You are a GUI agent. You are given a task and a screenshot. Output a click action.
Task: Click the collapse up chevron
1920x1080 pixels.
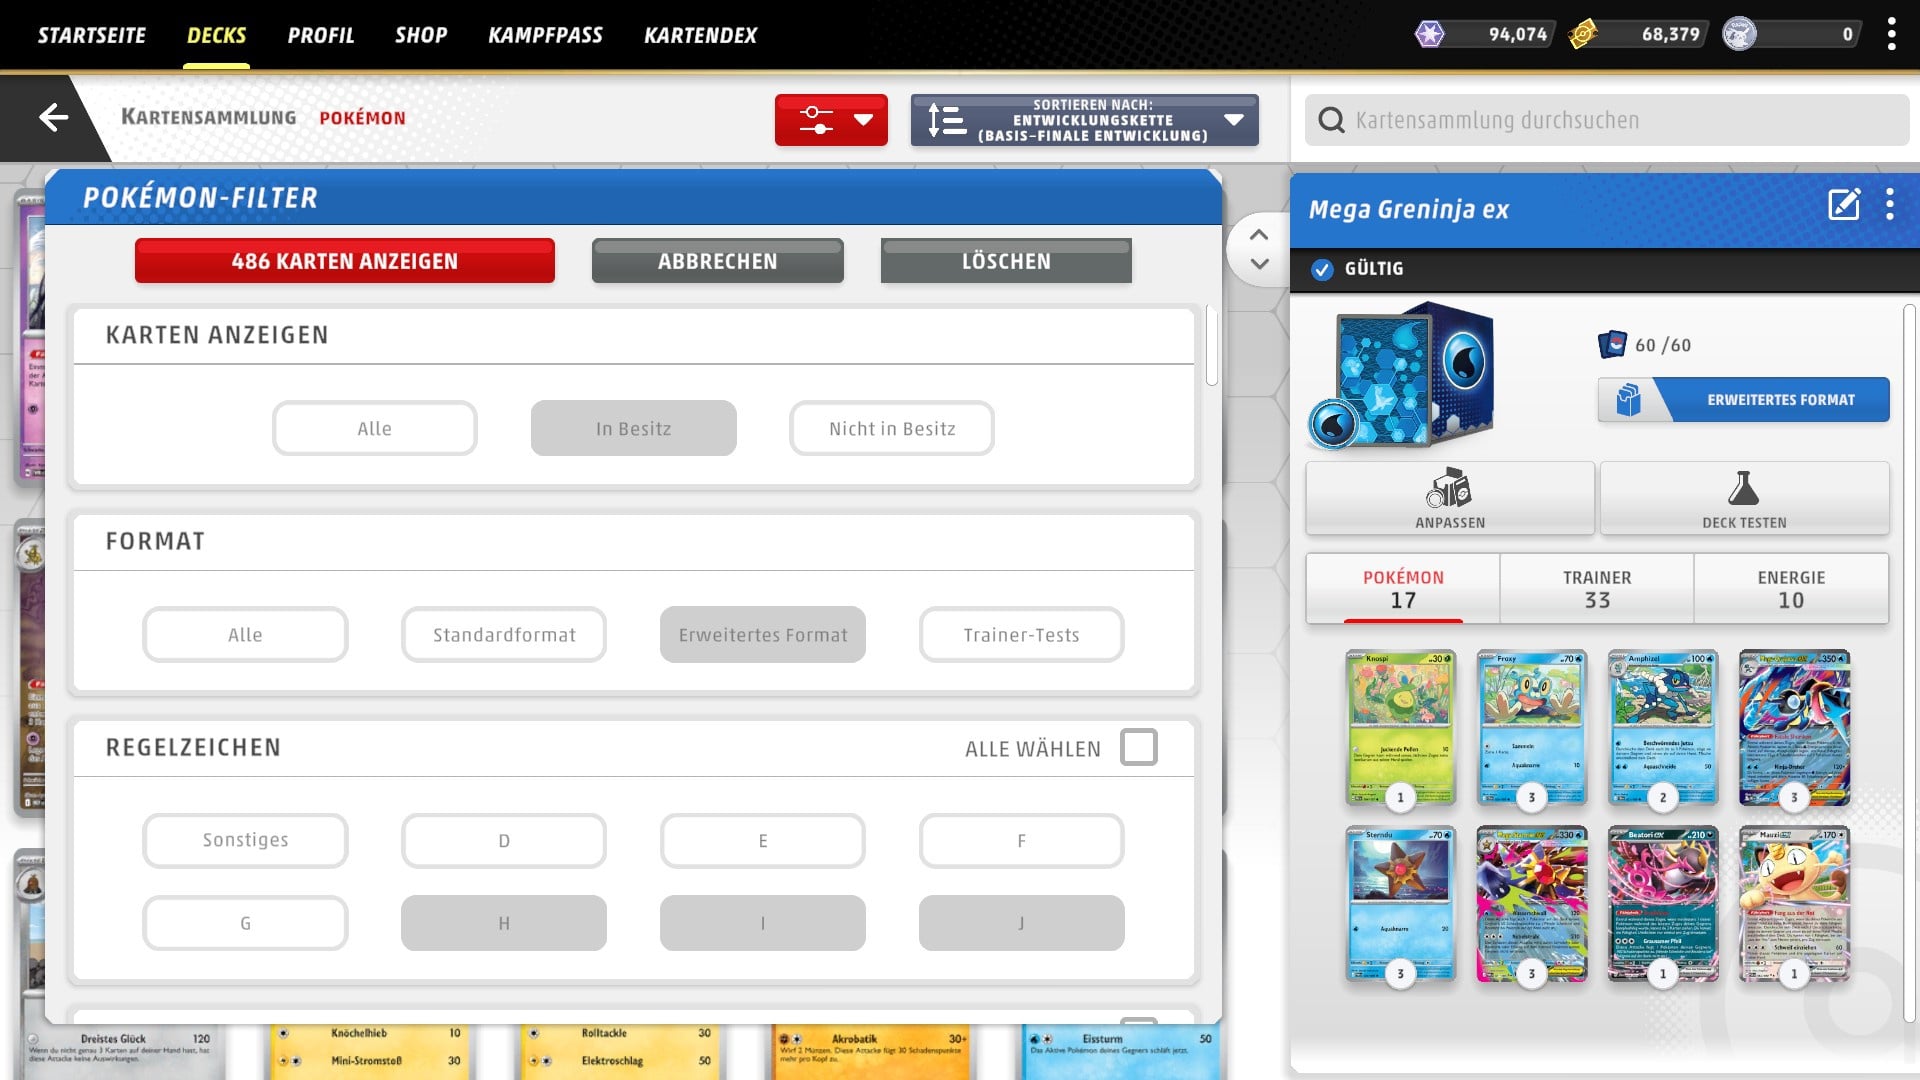point(1259,235)
